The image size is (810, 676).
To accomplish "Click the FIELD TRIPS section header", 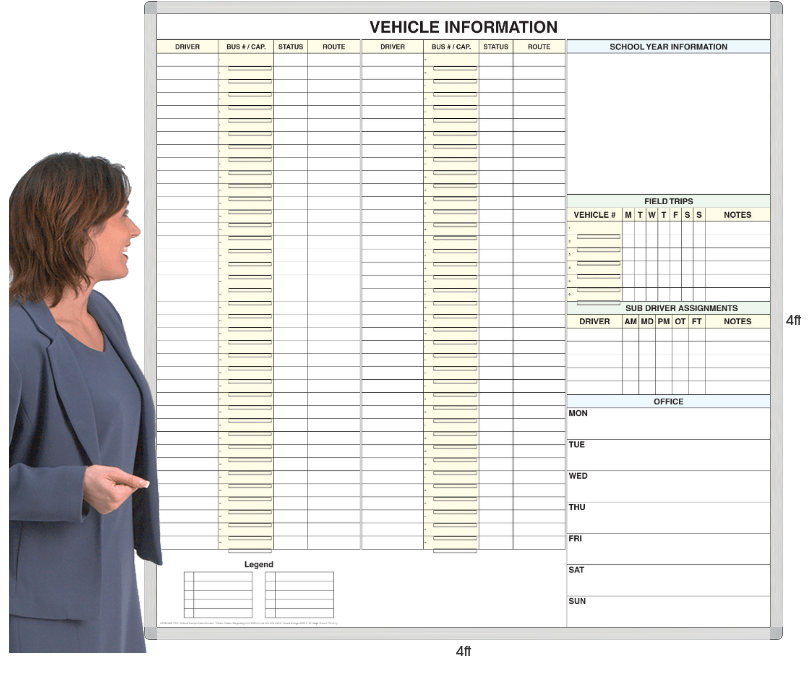I will [x=668, y=201].
